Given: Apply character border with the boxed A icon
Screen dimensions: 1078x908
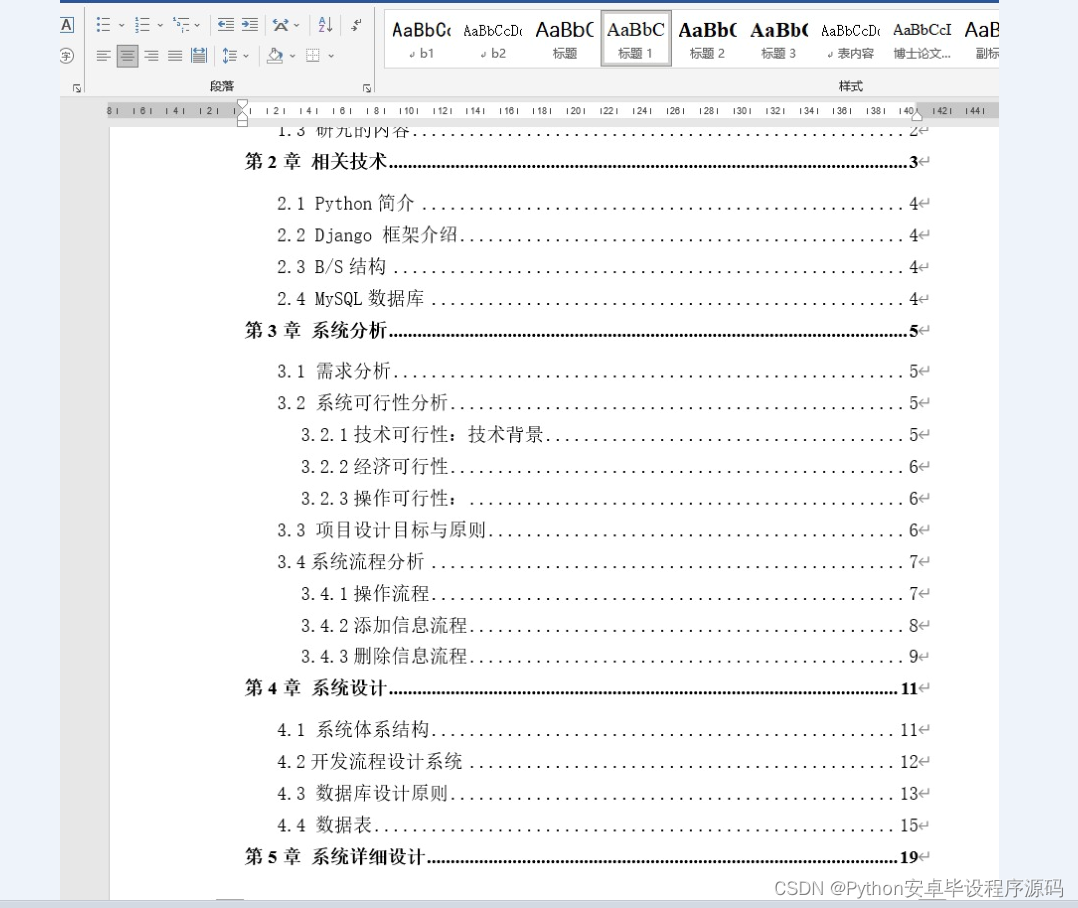Looking at the screenshot, I should click(x=66, y=25).
